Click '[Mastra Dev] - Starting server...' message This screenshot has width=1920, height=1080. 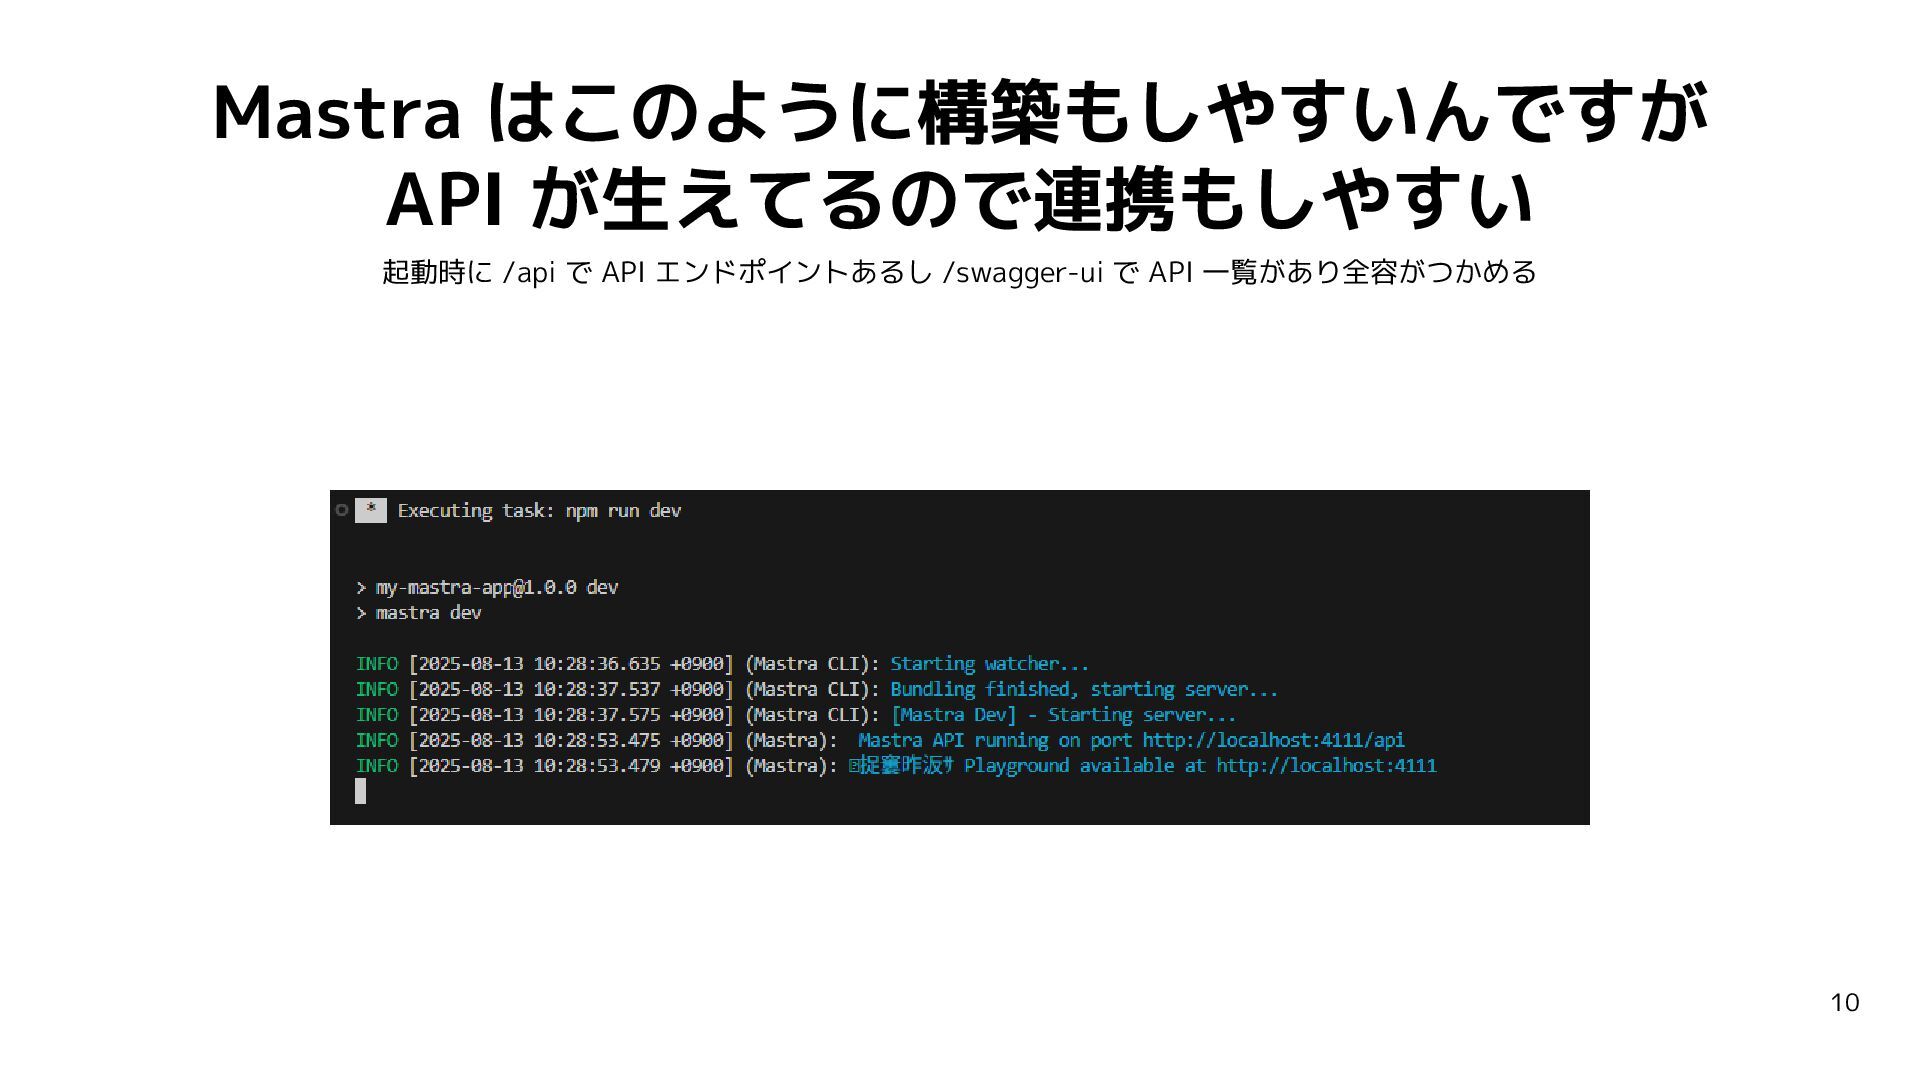point(1063,715)
